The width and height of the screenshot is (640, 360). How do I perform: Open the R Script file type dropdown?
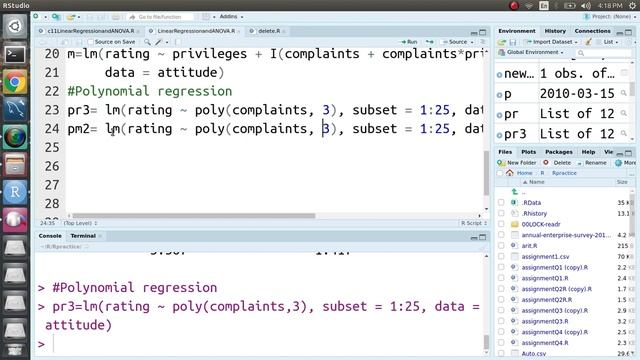[x=473, y=223]
